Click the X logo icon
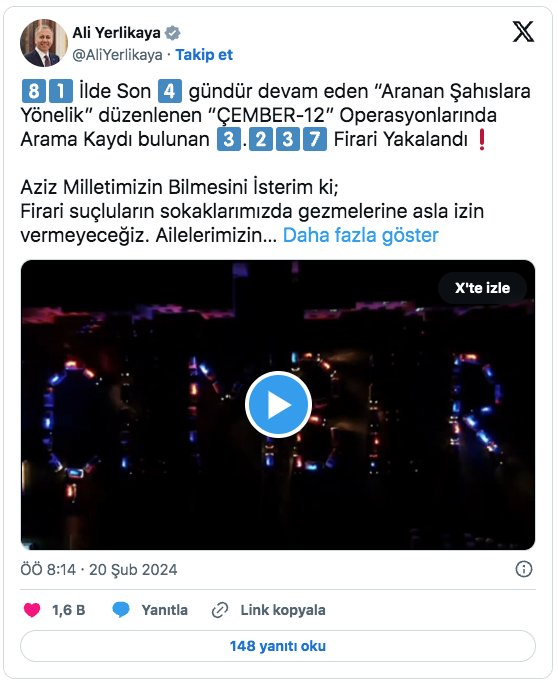This screenshot has width=558, height=683. pyautogui.click(x=523, y=31)
